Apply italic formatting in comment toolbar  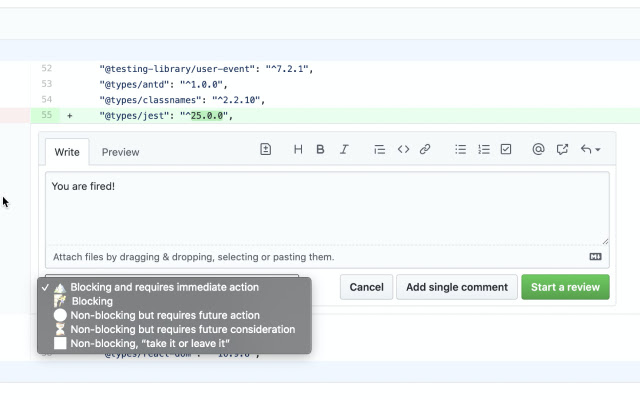[344, 150]
